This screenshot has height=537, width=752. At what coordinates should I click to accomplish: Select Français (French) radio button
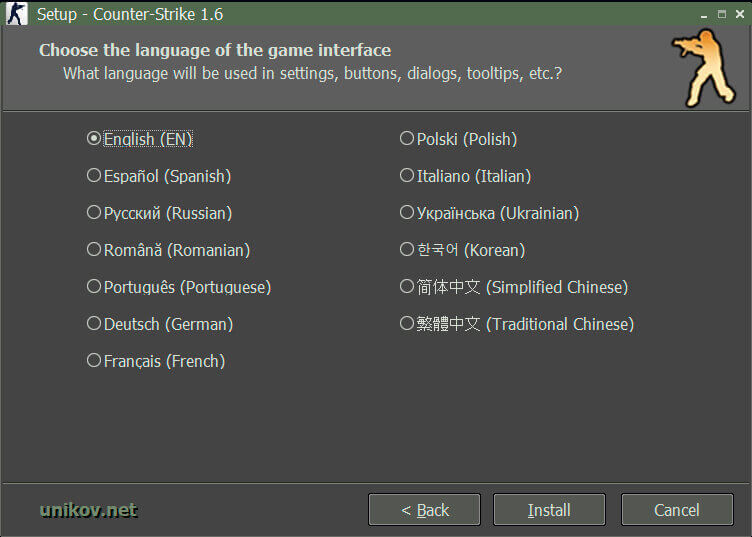click(95, 361)
